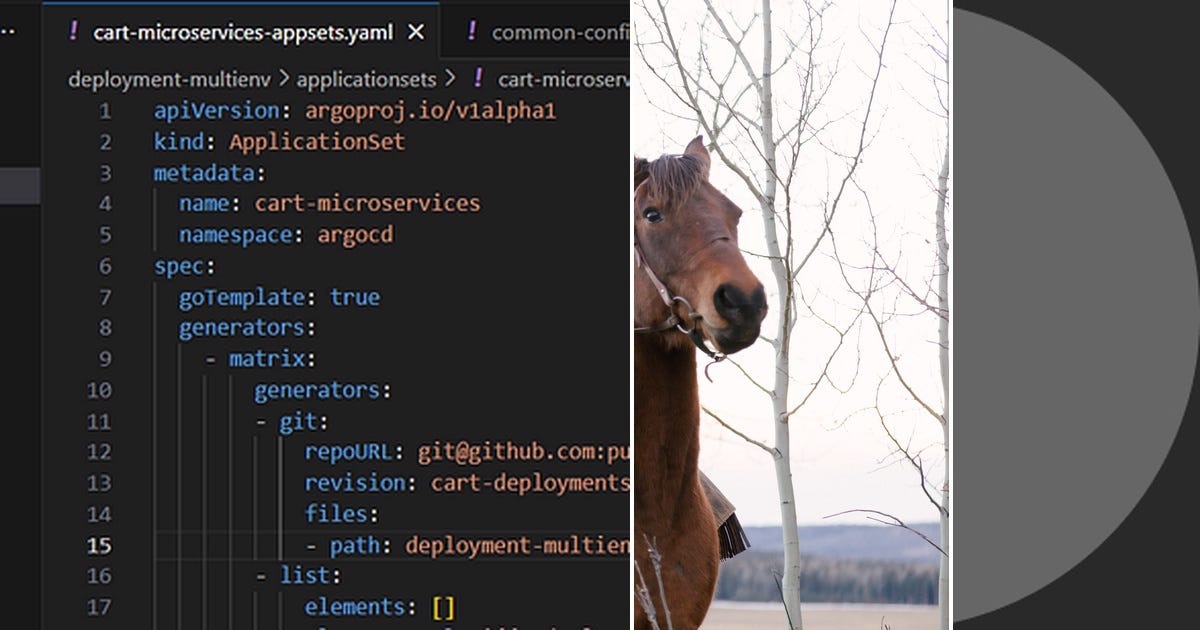Close the cart-microservices-appsets.yaml tab
The height and width of the screenshot is (630, 1200).
click(416, 32)
